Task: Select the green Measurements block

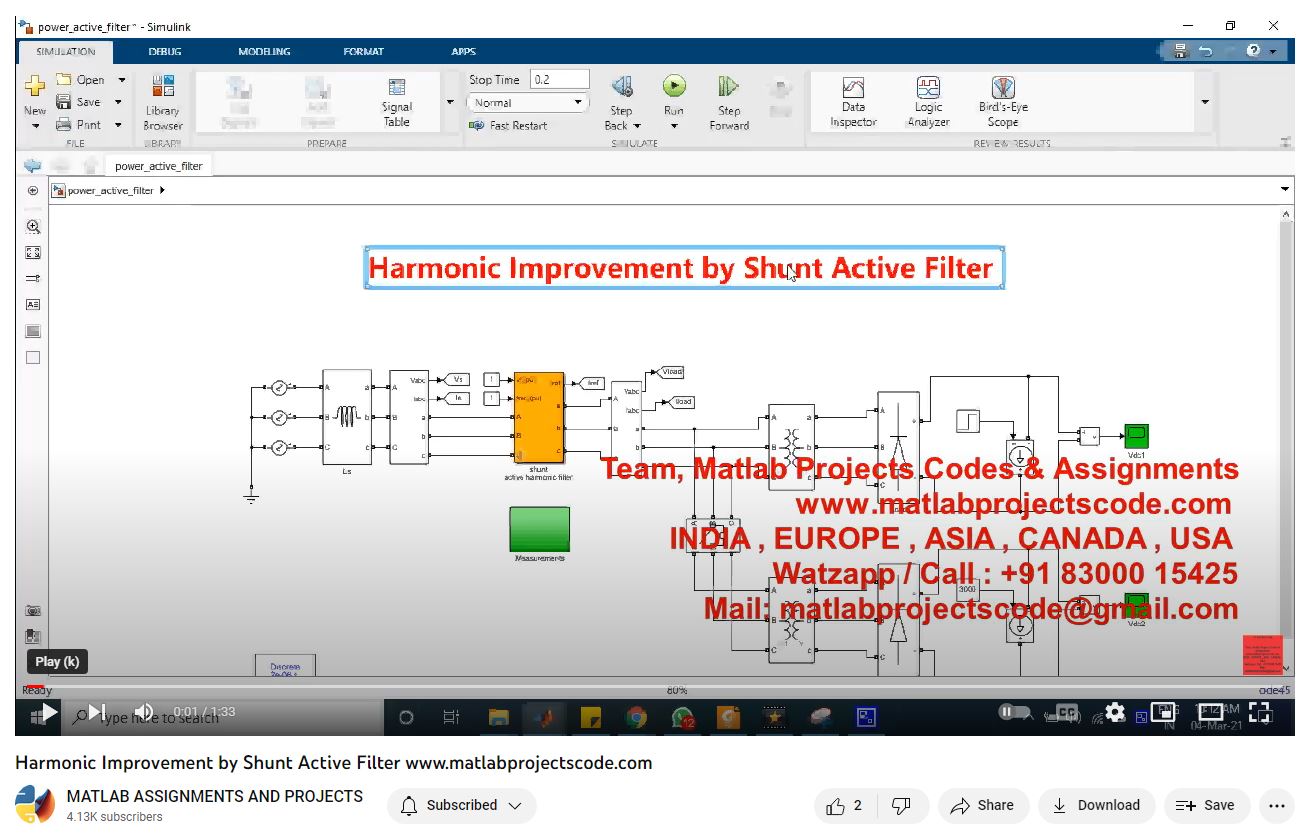Action: (540, 529)
